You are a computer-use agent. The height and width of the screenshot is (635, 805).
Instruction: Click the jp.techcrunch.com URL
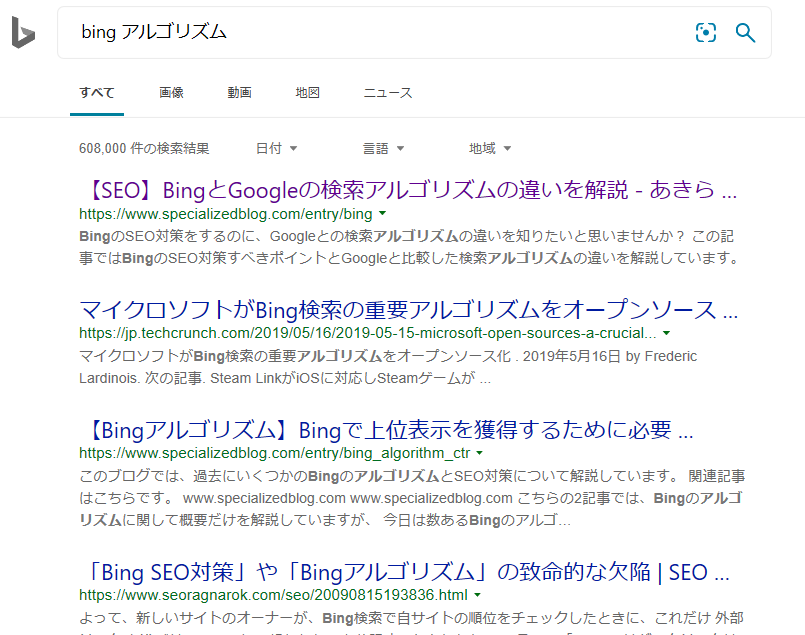pos(368,333)
